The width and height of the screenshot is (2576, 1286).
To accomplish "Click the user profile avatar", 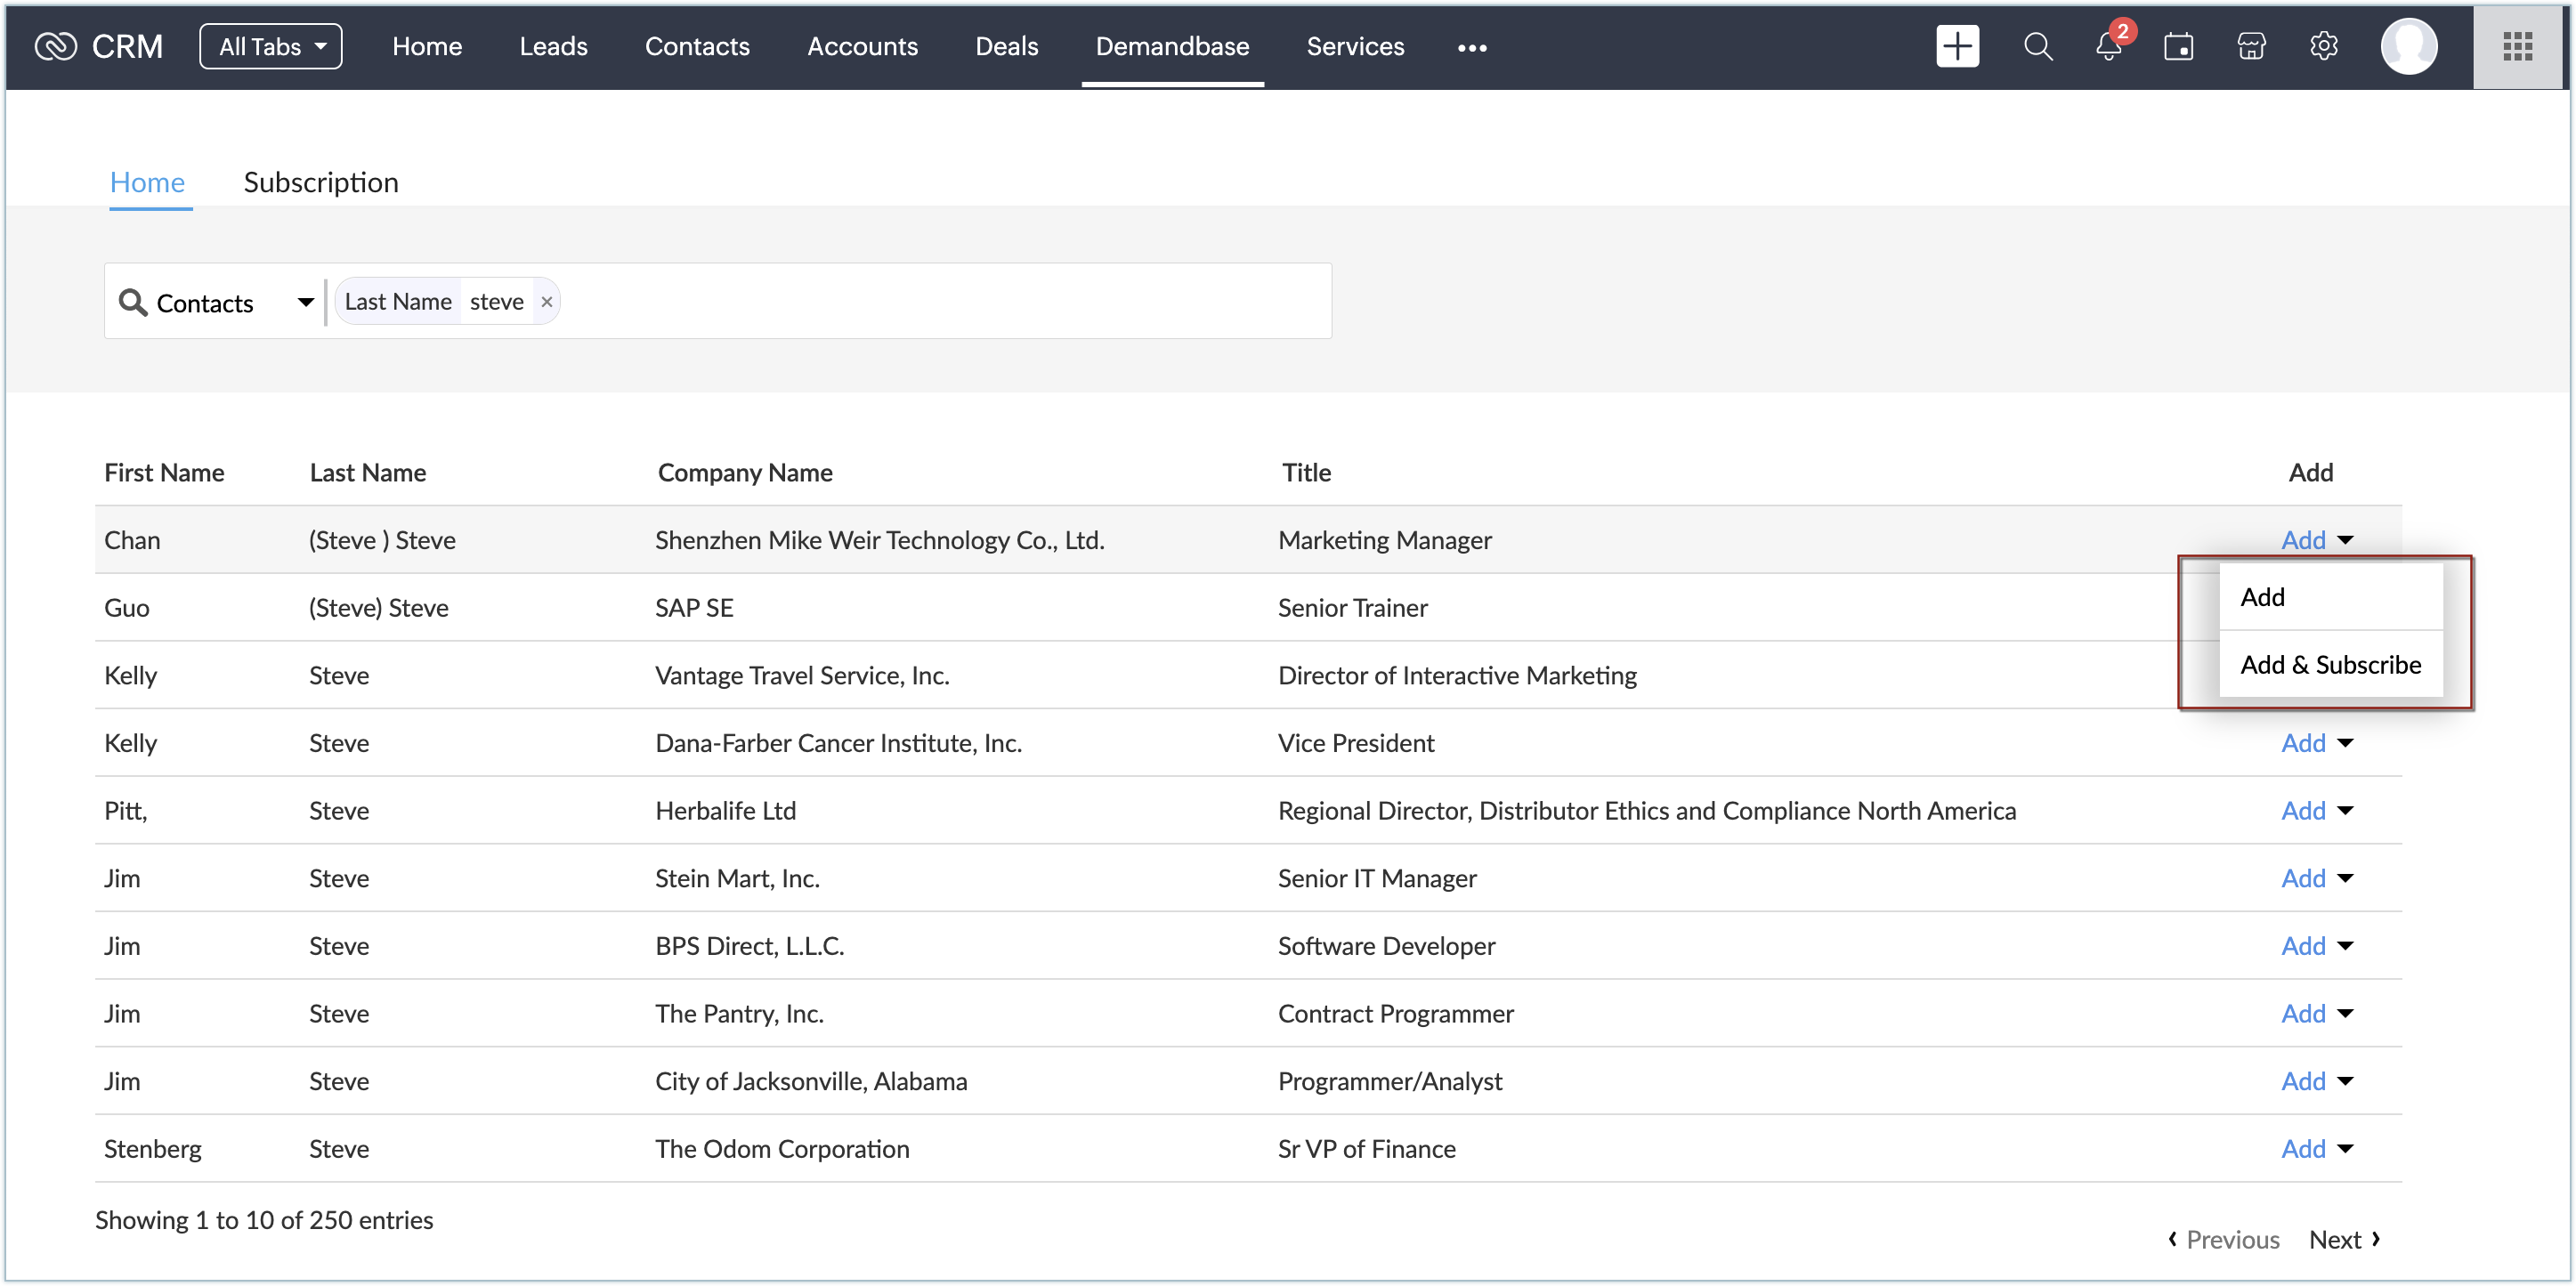I will click(x=2408, y=46).
